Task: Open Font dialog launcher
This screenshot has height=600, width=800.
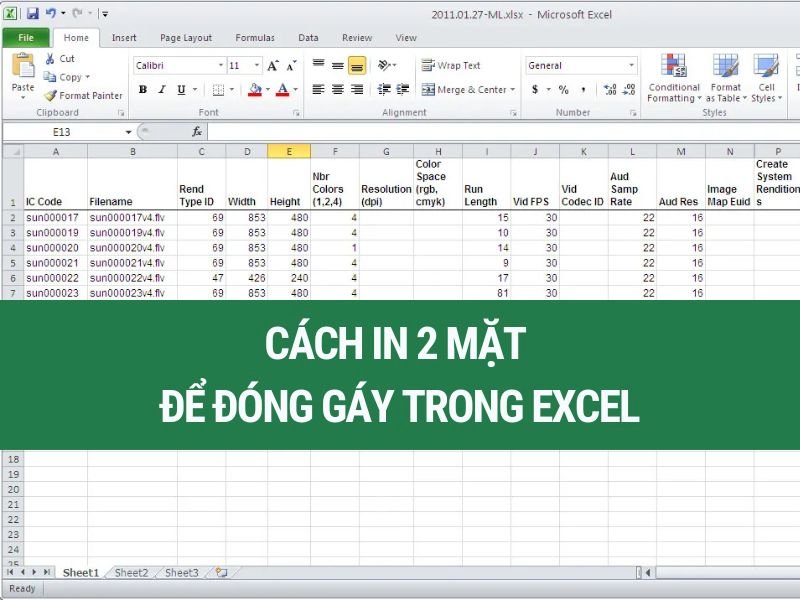Action: point(296,113)
